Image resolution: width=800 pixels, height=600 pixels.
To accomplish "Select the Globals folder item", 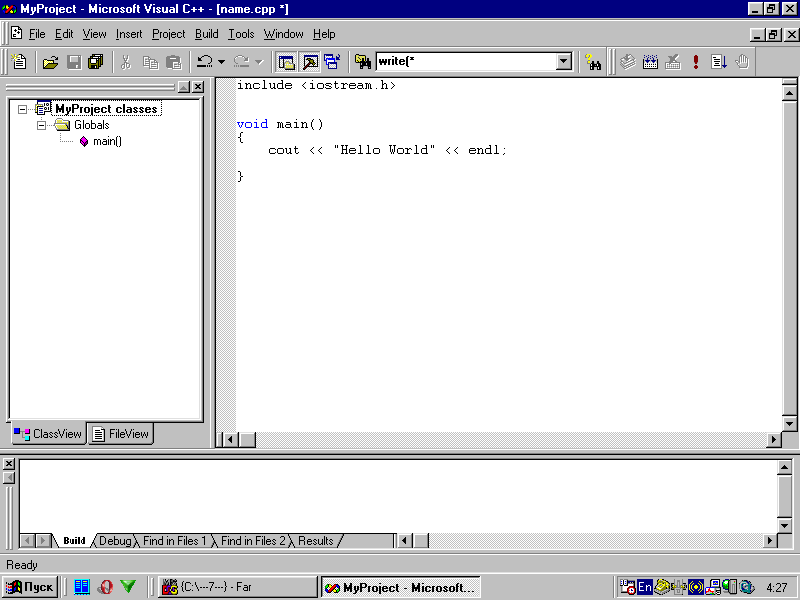I will click(x=91, y=125).
